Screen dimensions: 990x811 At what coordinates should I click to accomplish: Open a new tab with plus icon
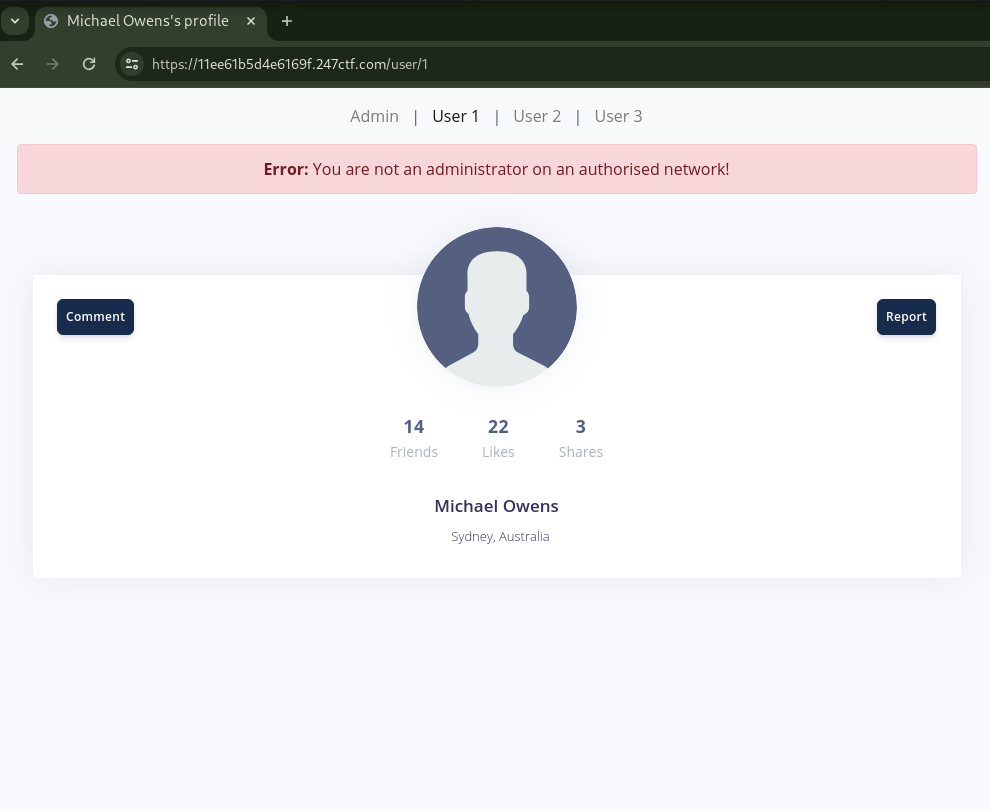click(287, 21)
